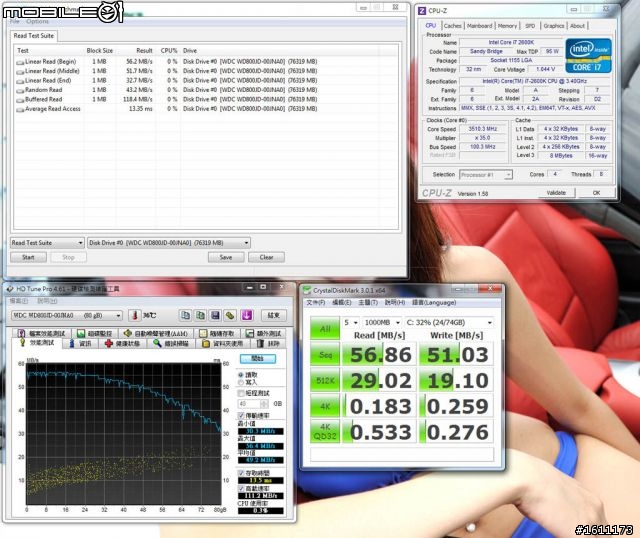Click the thermometer temperature icon in HD Tune

[134, 315]
